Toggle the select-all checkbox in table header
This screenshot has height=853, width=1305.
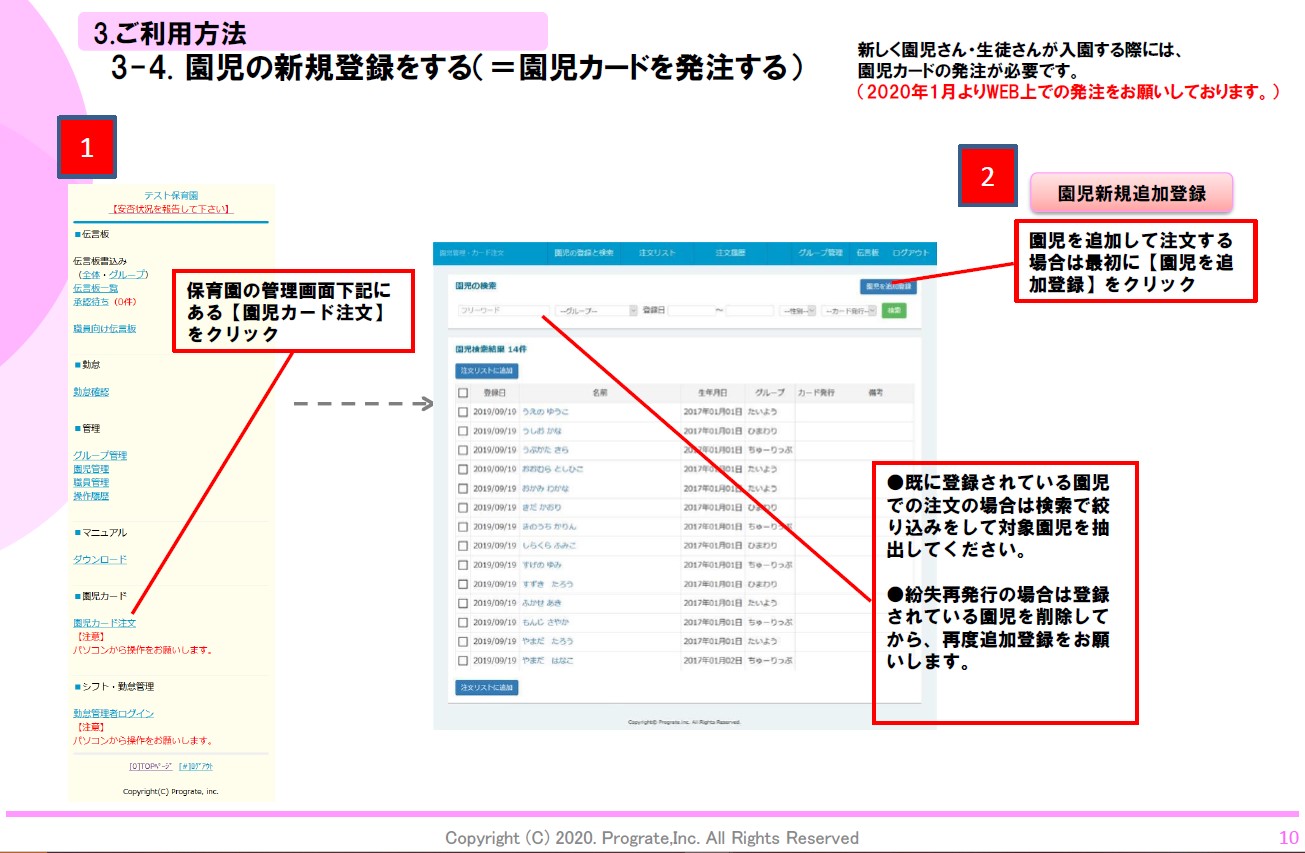click(x=463, y=393)
